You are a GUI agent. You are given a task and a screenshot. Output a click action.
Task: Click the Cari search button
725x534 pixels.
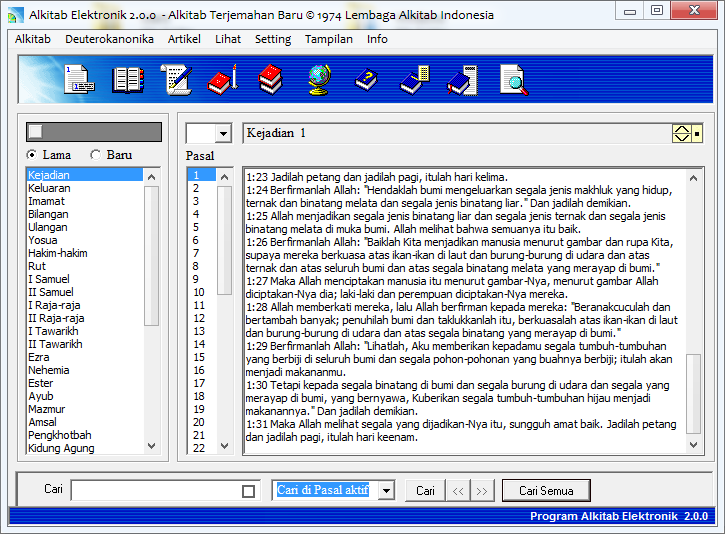click(425, 491)
